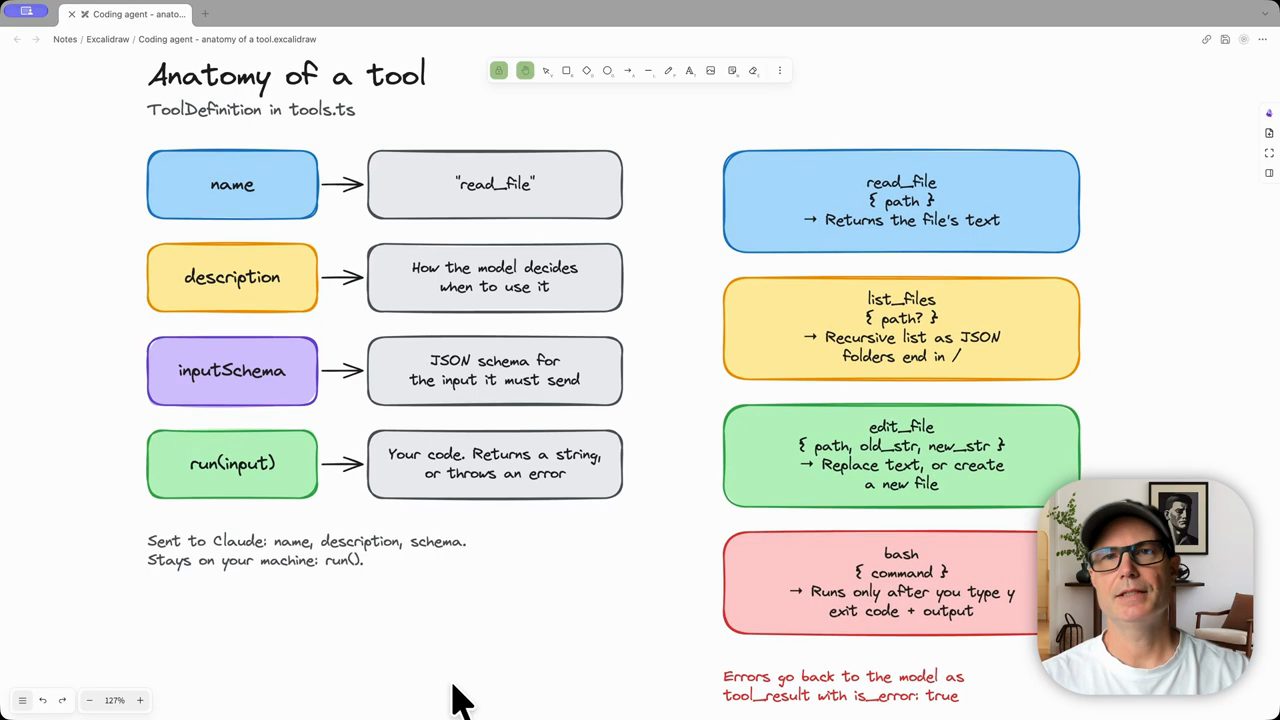Redo the last canvas action
The width and height of the screenshot is (1280, 720).
[x=62, y=700]
